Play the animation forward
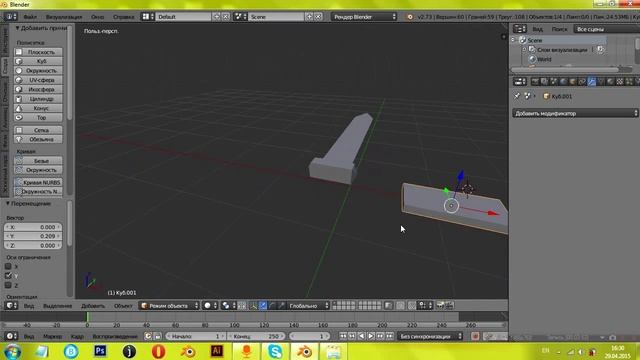Screen dimensions: 640x360 (371, 336)
